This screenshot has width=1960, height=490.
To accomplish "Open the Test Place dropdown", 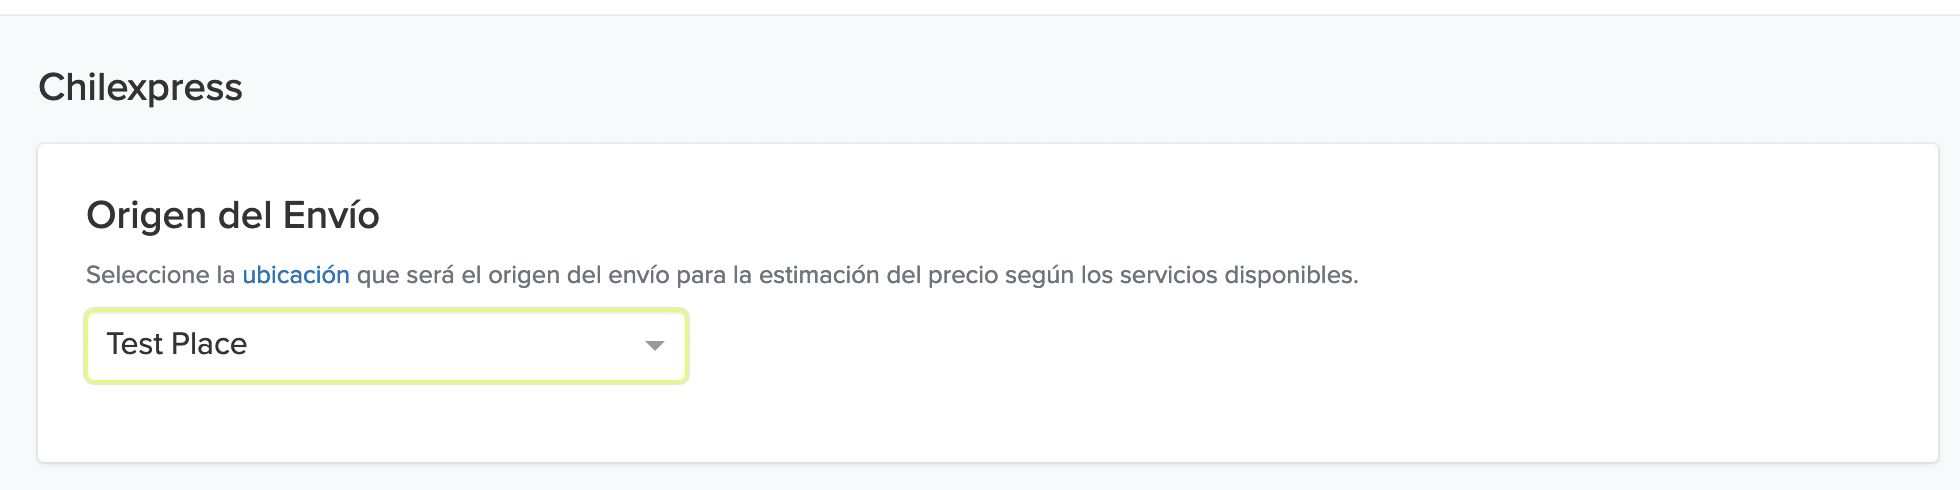I will point(386,345).
